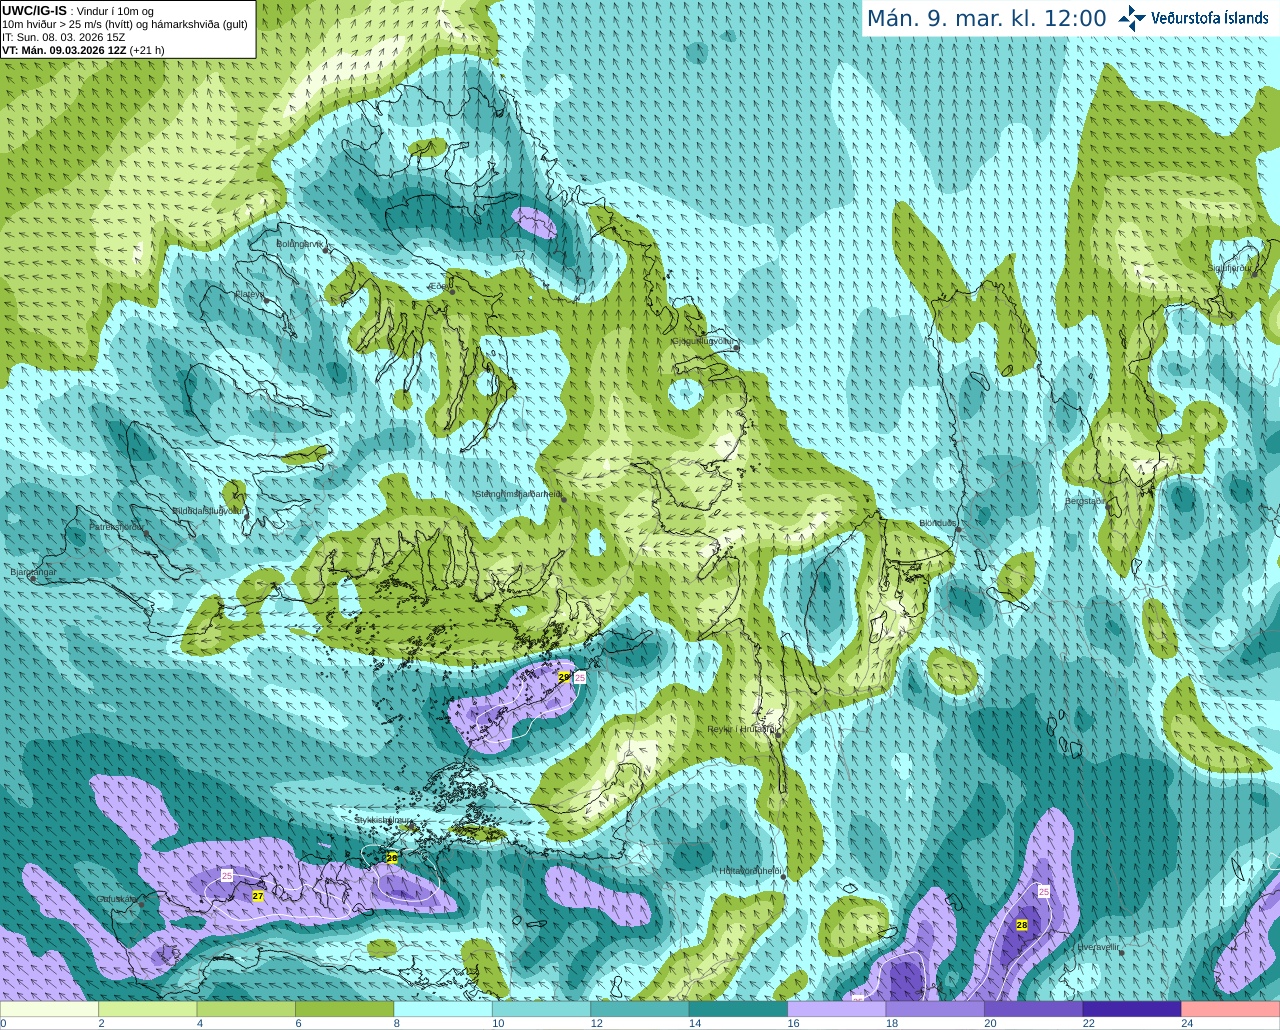1280x1030 pixels.
Task: Click the legend scale number 24
Action: [x=1187, y=1023]
